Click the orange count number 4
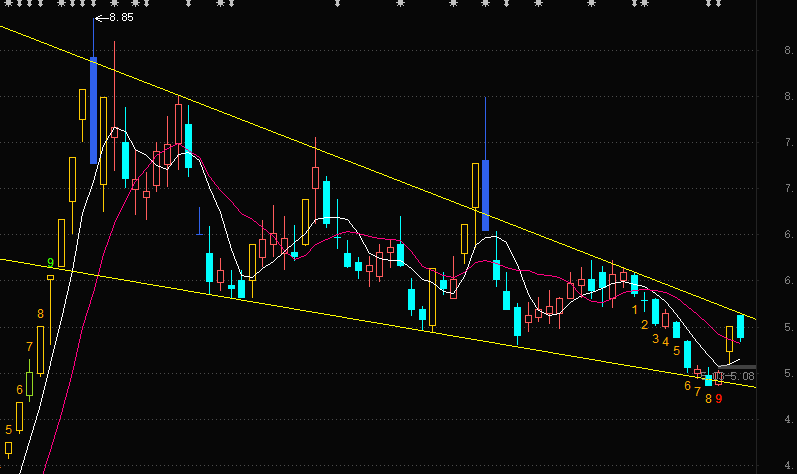The image size is (797, 474). pyautogui.click(x=665, y=342)
